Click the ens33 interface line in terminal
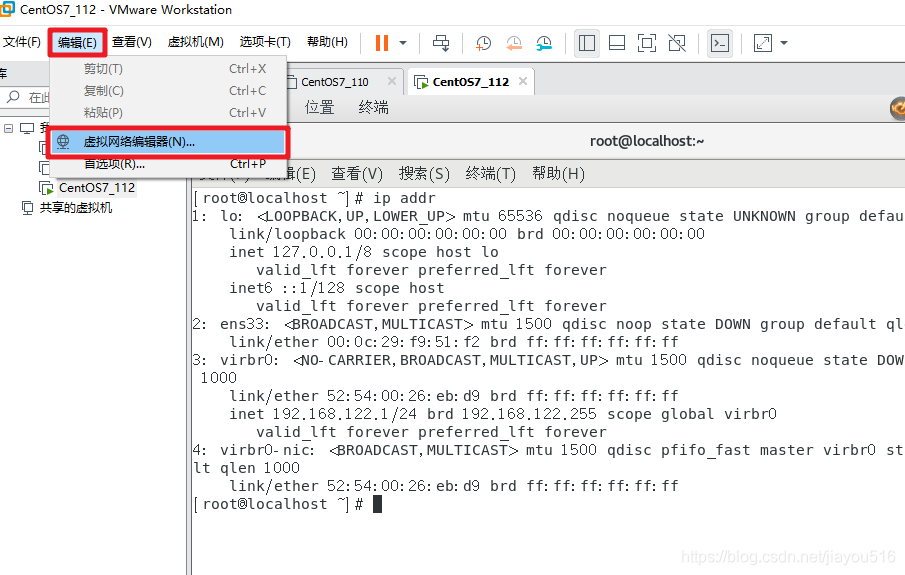The width and height of the screenshot is (905, 575). click(548, 324)
